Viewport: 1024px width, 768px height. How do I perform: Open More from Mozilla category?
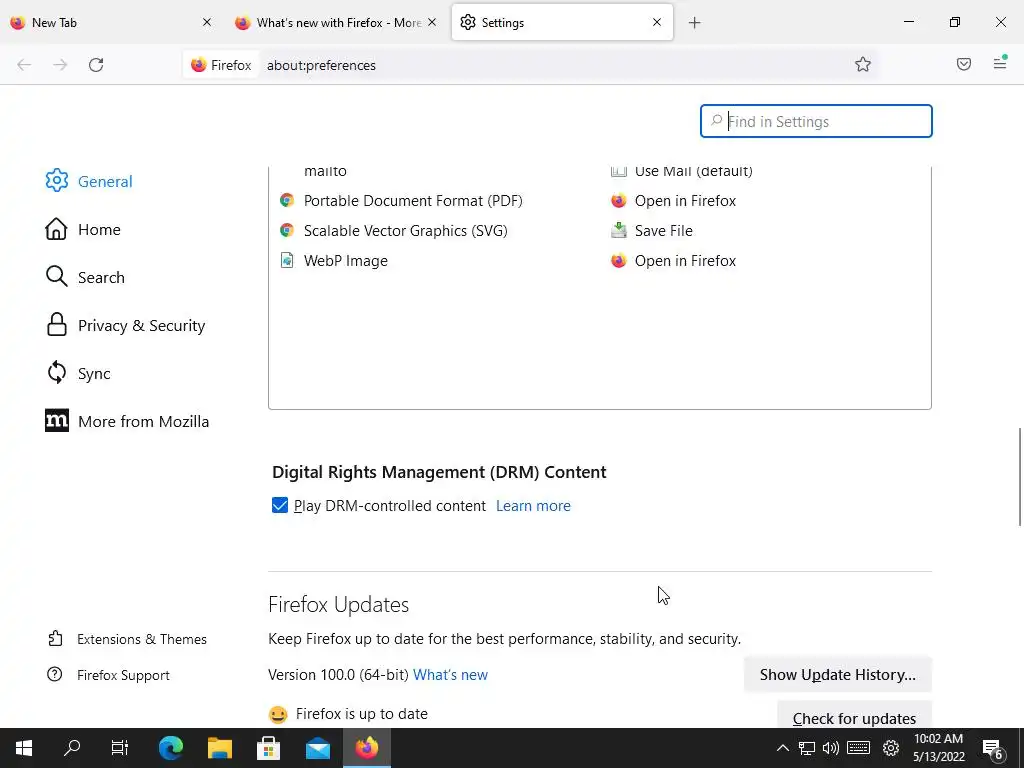click(127, 421)
